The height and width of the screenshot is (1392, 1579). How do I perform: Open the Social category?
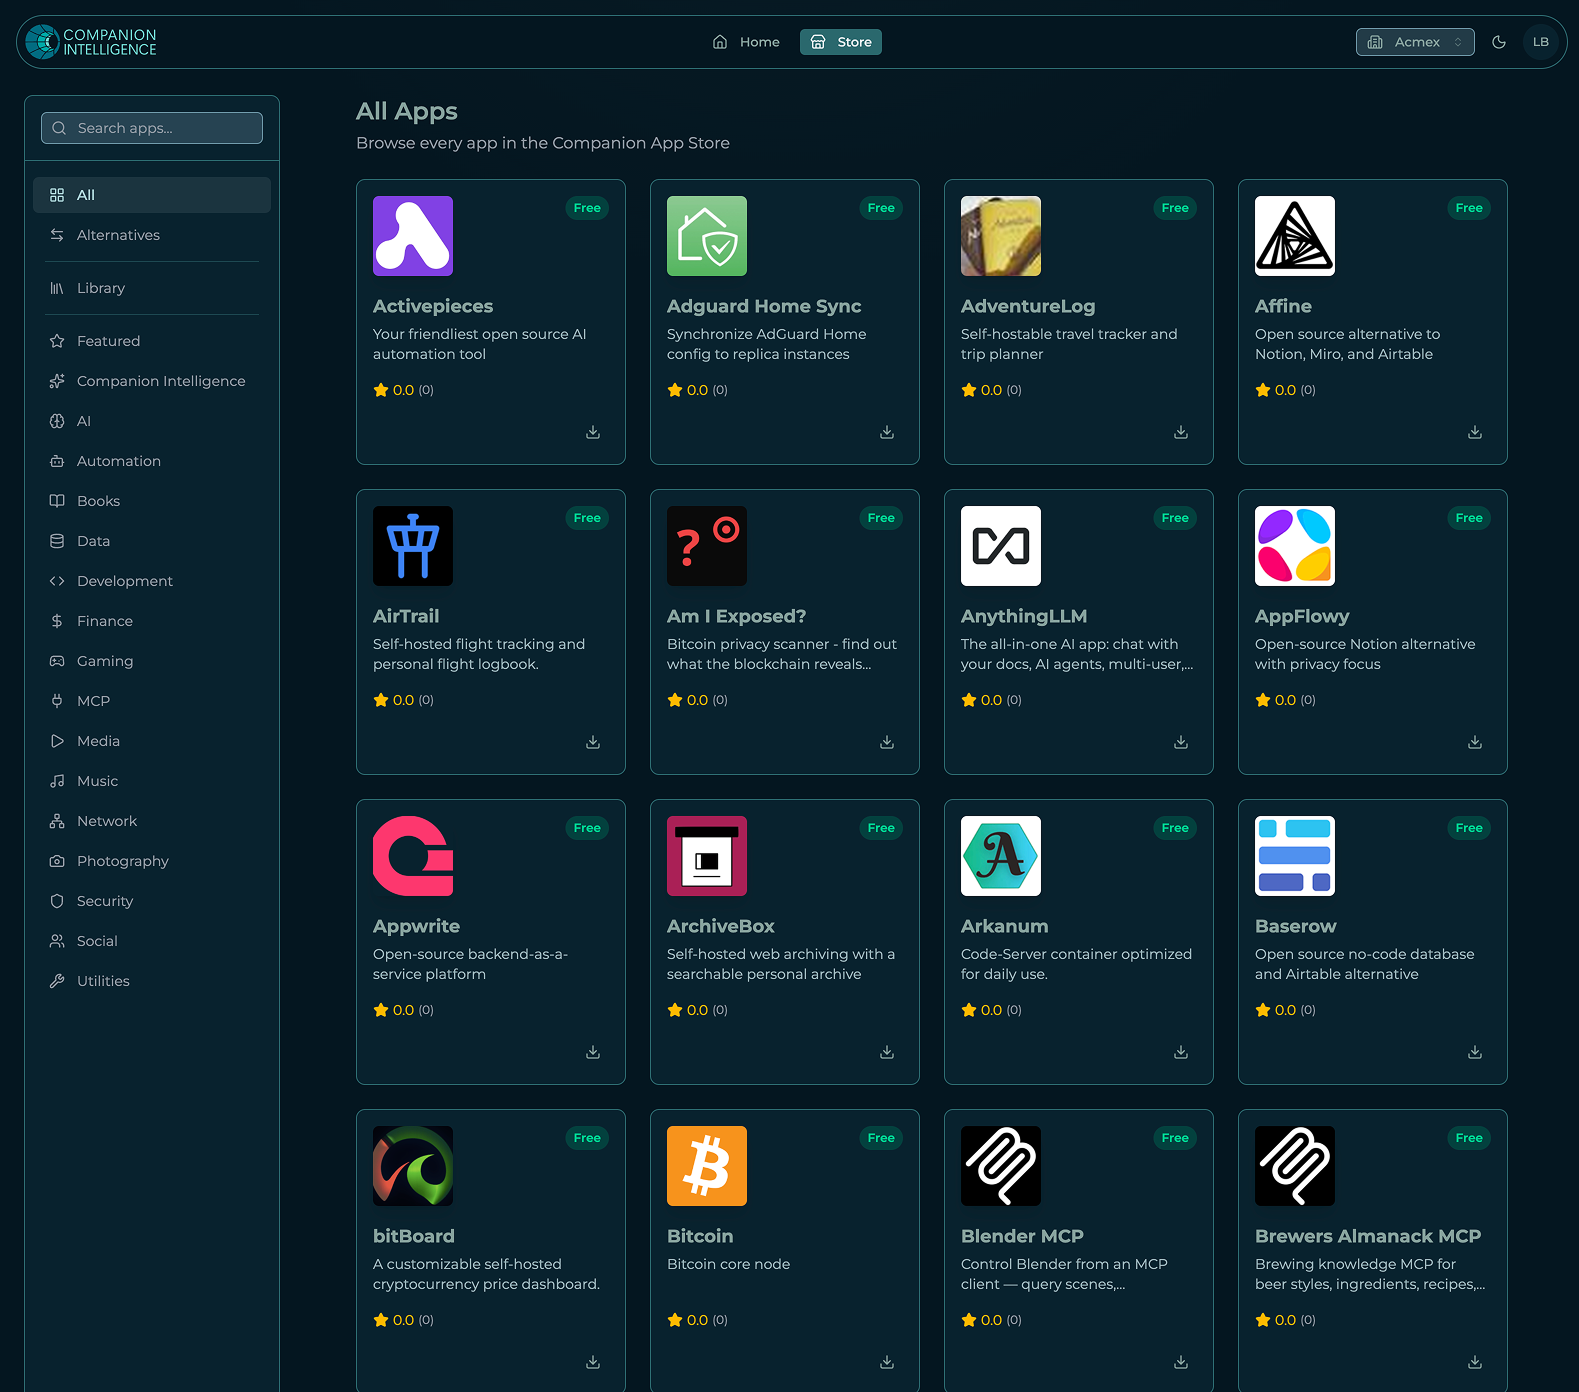coord(152,941)
